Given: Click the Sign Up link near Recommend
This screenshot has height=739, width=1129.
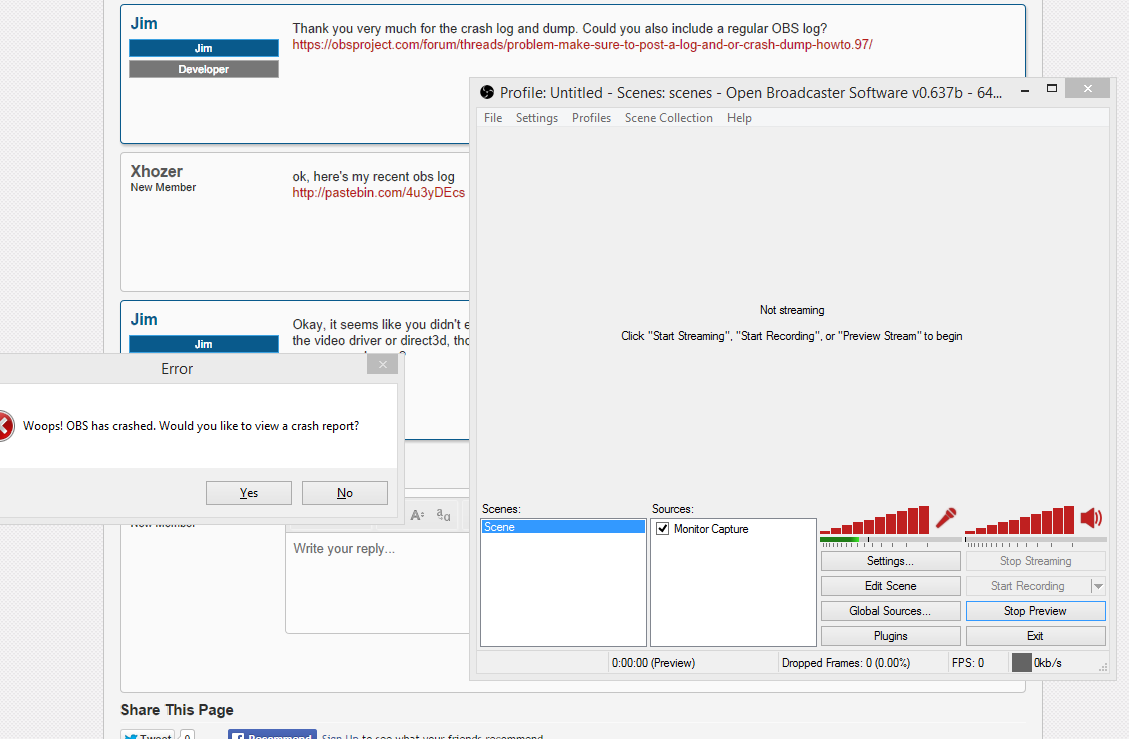Looking at the screenshot, I should pyautogui.click(x=340, y=736).
